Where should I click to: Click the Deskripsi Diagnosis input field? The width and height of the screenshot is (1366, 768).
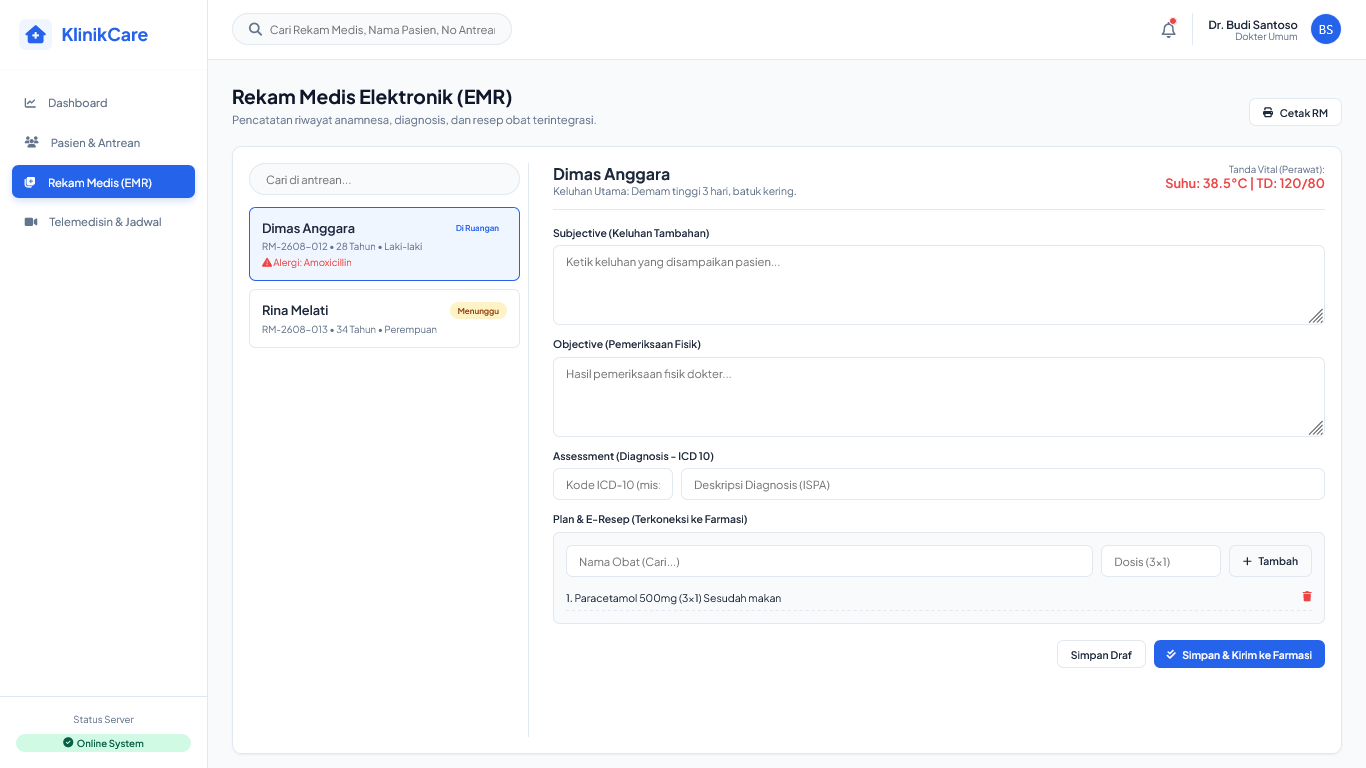tap(1003, 484)
